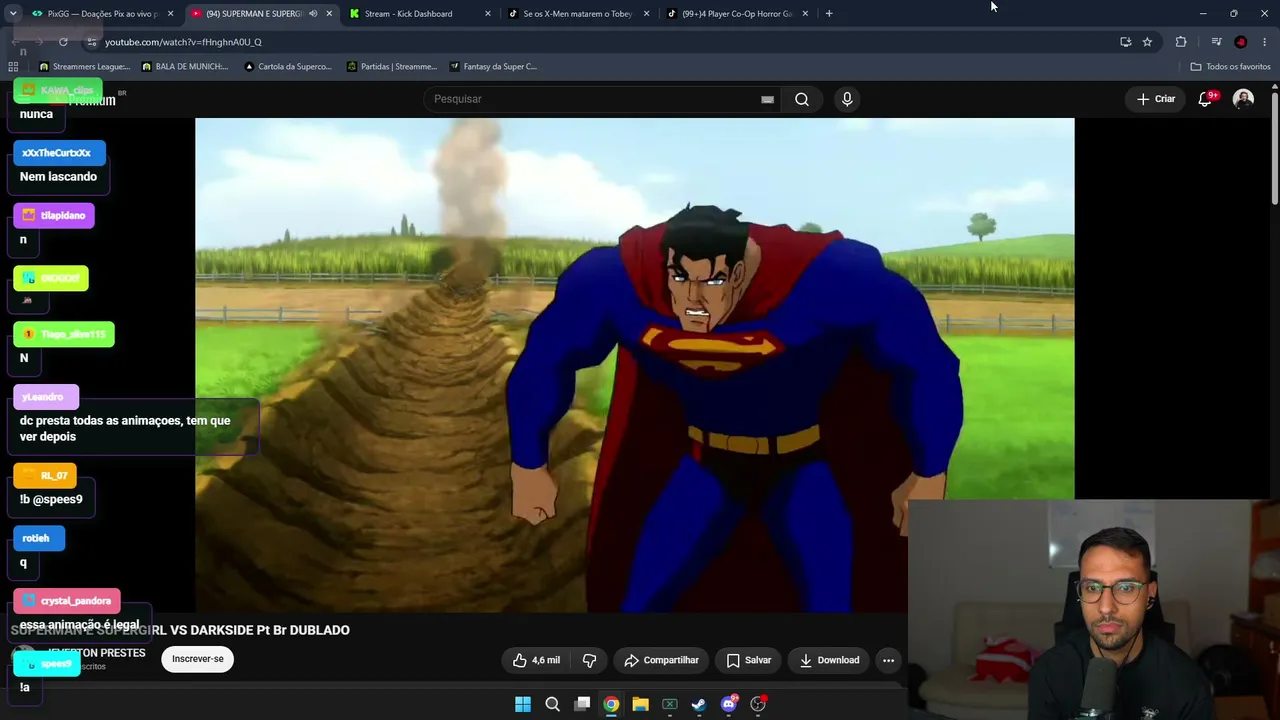Click the YouTube page scrollbar

pyautogui.click(x=1274, y=147)
